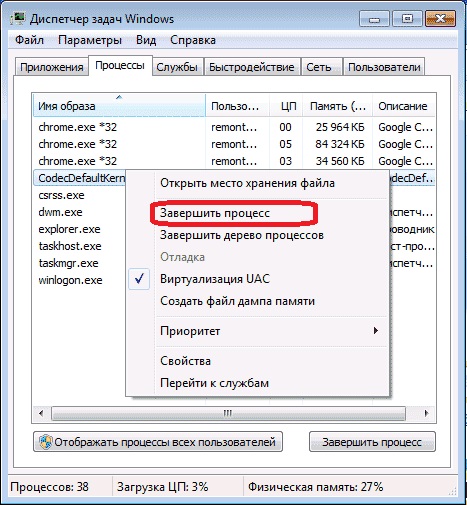Image resolution: width=467 pixels, height=505 pixels.
Task: Maximize the Task Manager window
Action: (x=407, y=19)
